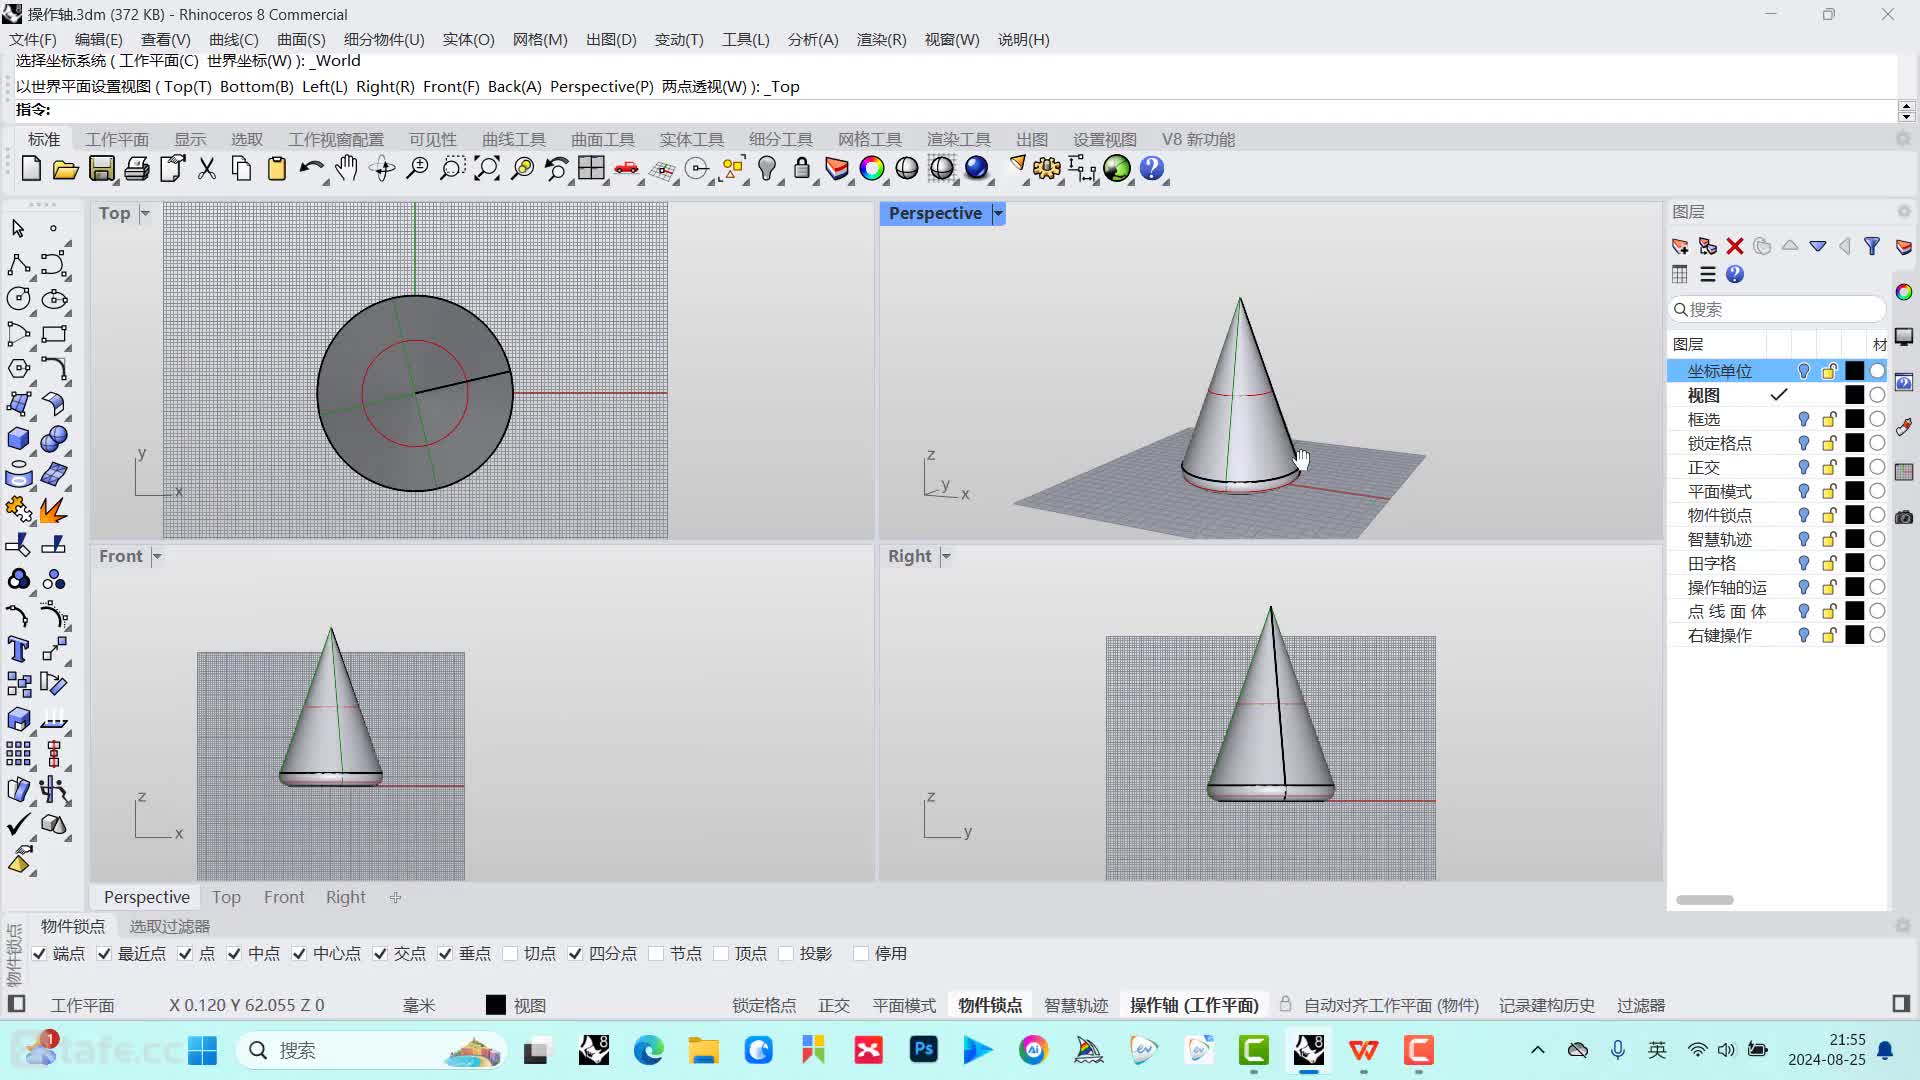The height and width of the screenshot is (1080, 1920).
Task: Select the Box solid tool
Action: click(18, 439)
